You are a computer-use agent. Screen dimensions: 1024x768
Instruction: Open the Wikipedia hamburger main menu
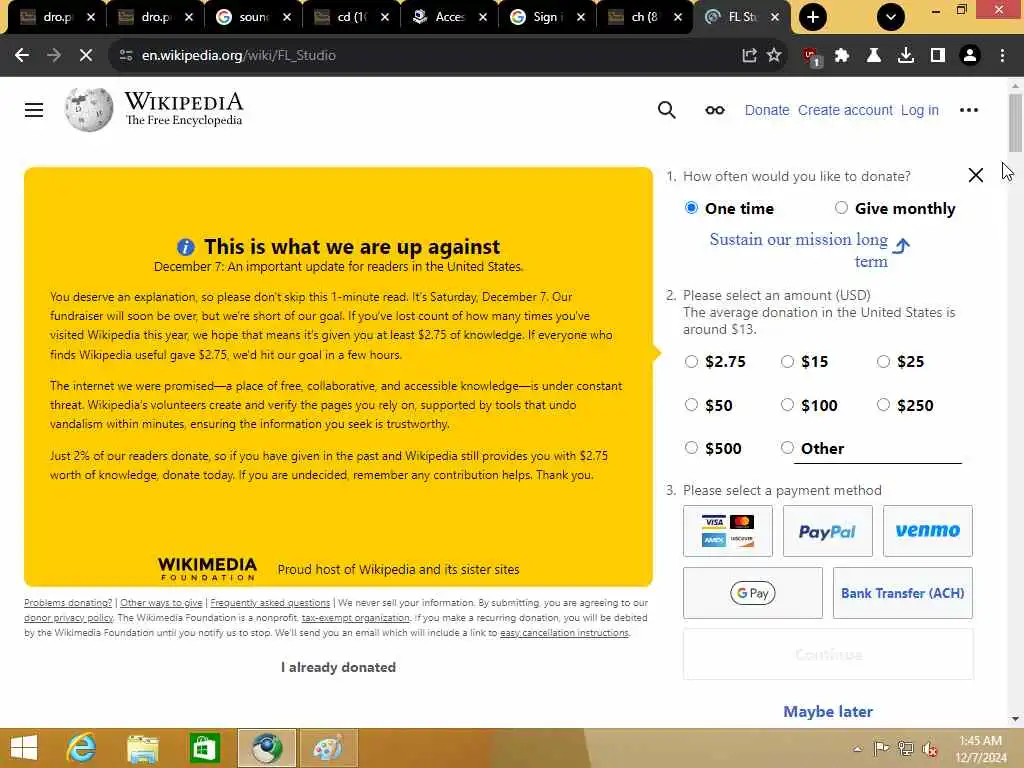pyautogui.click(x=34, y=110)
